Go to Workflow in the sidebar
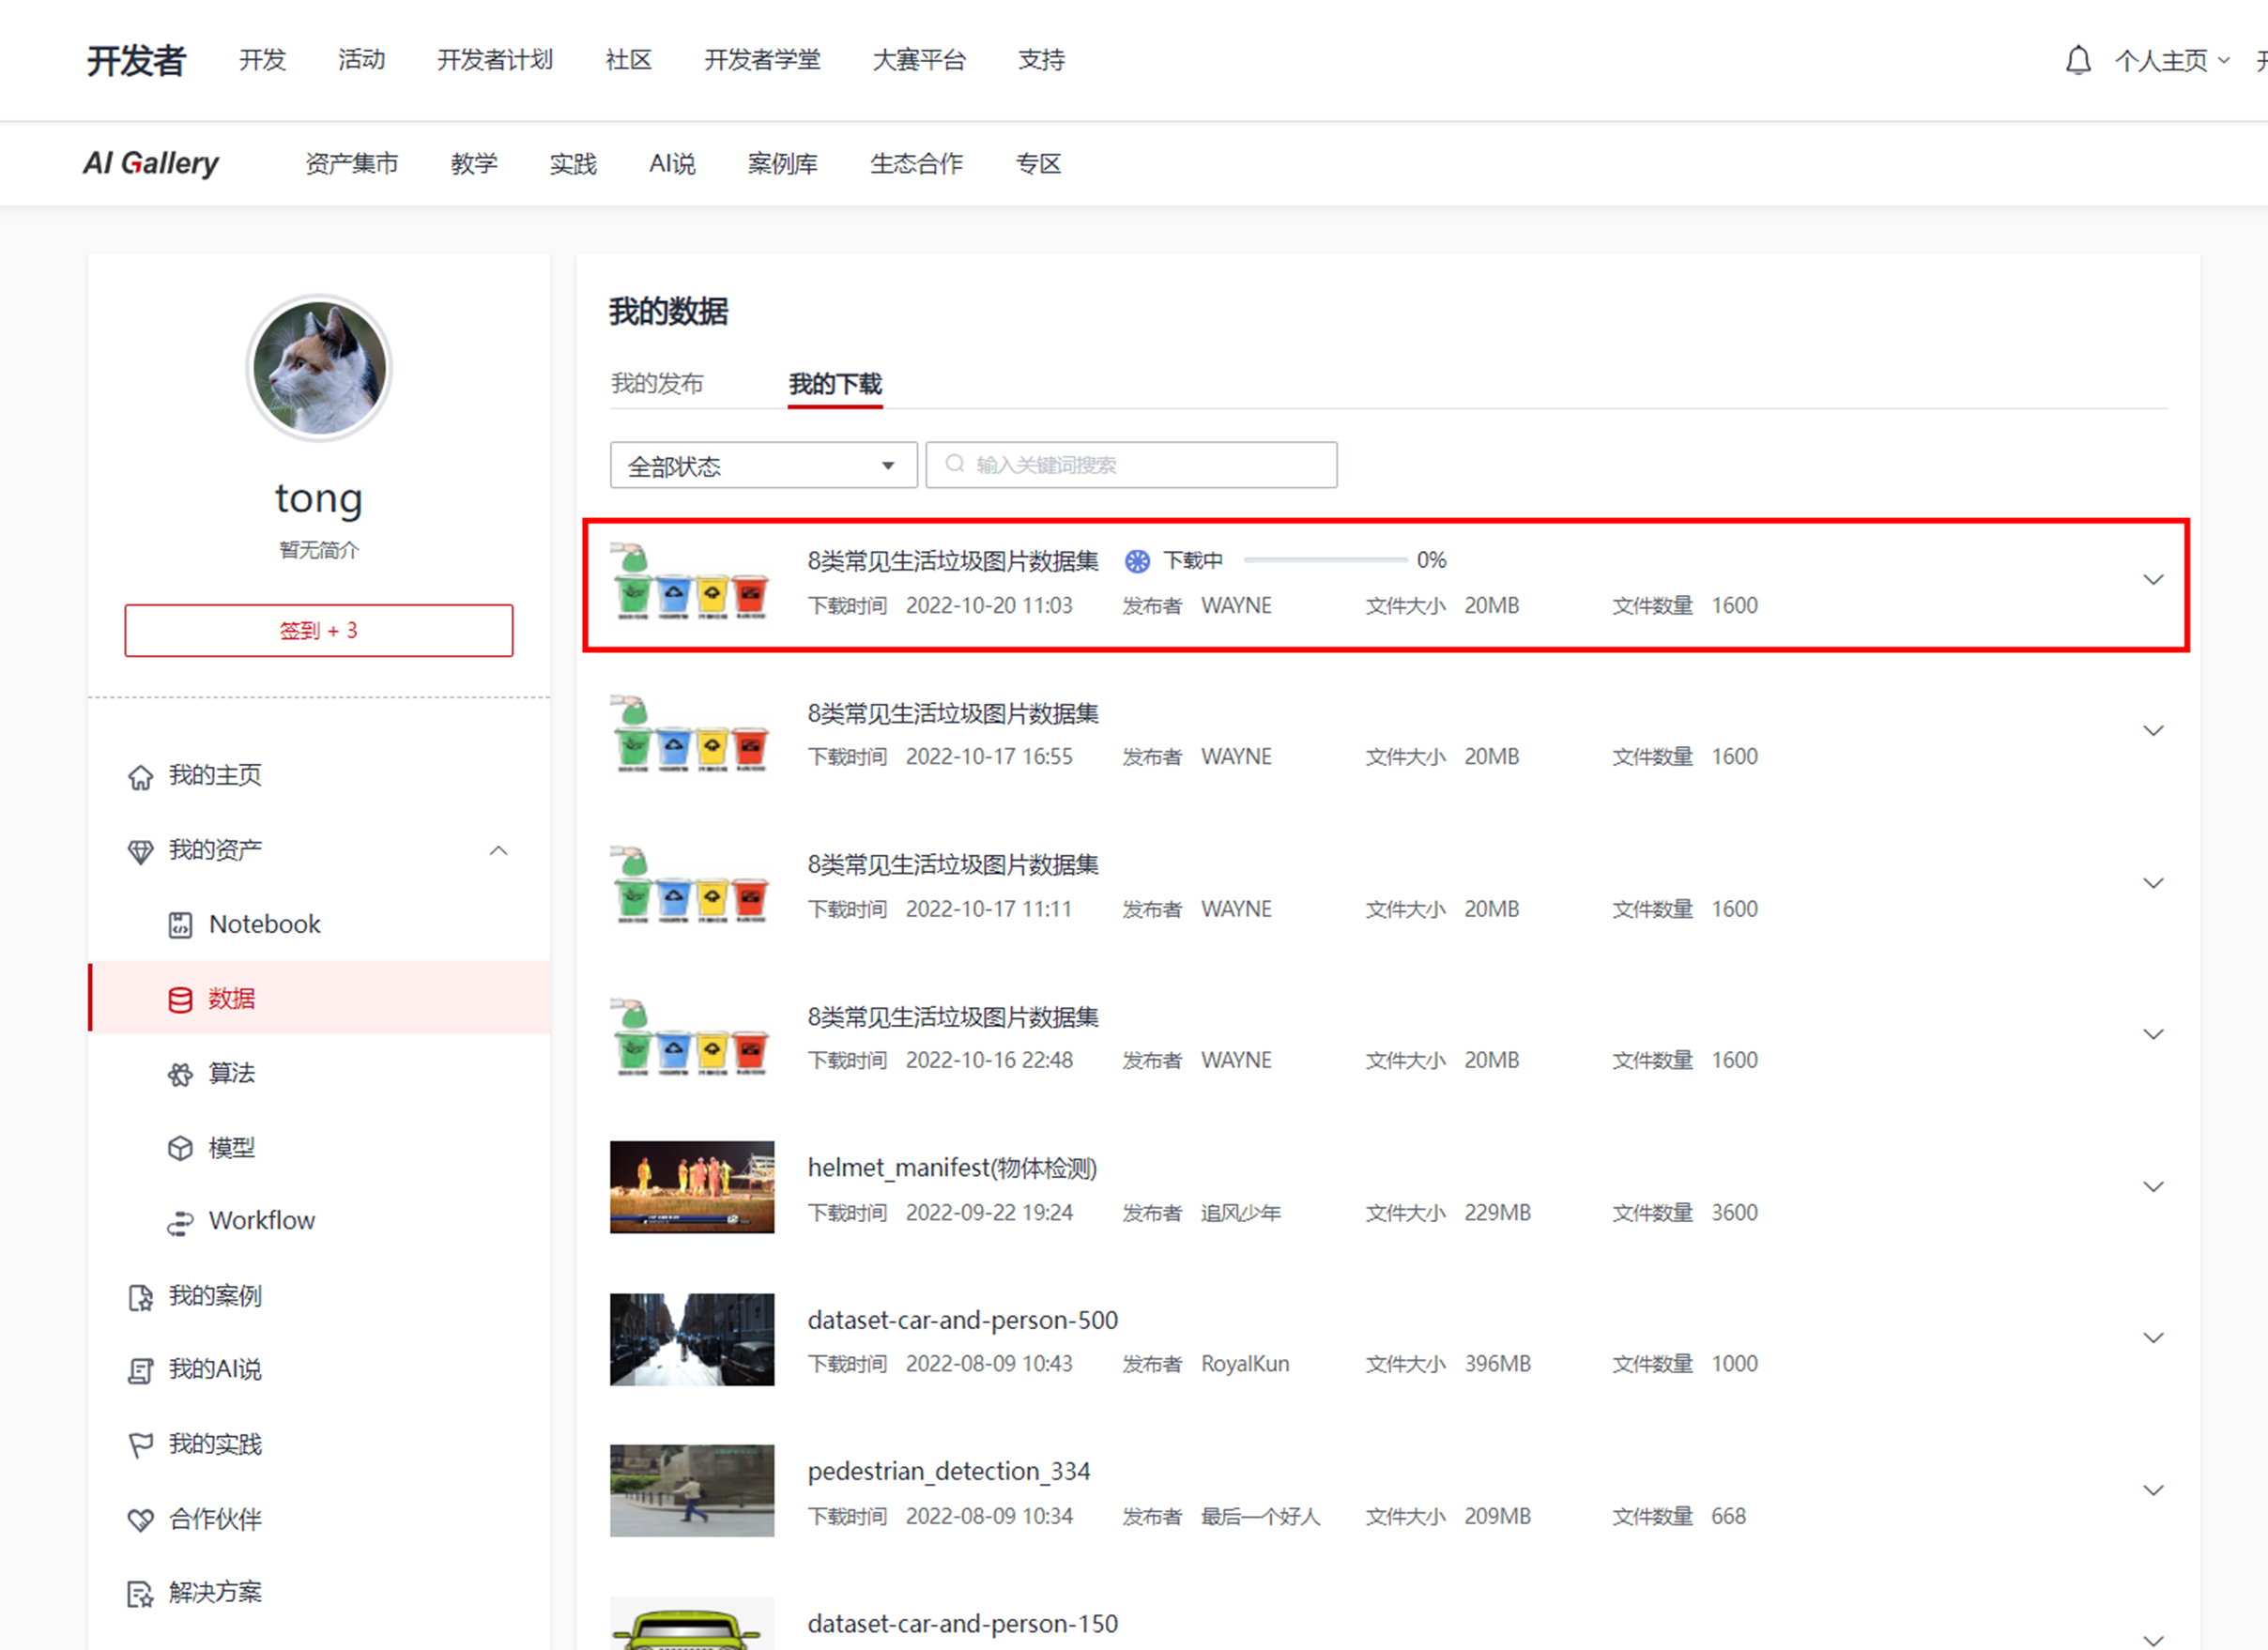The height and width of the screenshot is (1650, 2268). [261, 1221]
